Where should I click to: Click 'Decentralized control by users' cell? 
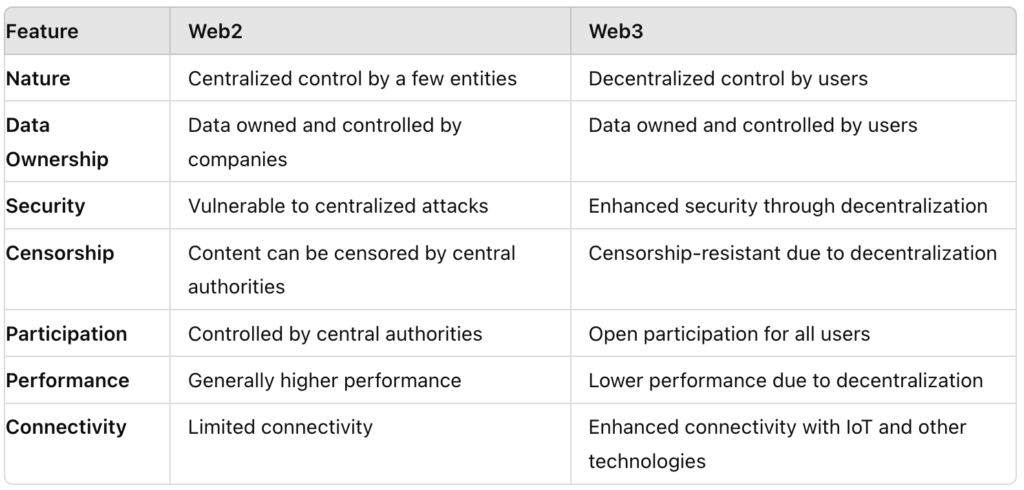[x=728, y=78]
